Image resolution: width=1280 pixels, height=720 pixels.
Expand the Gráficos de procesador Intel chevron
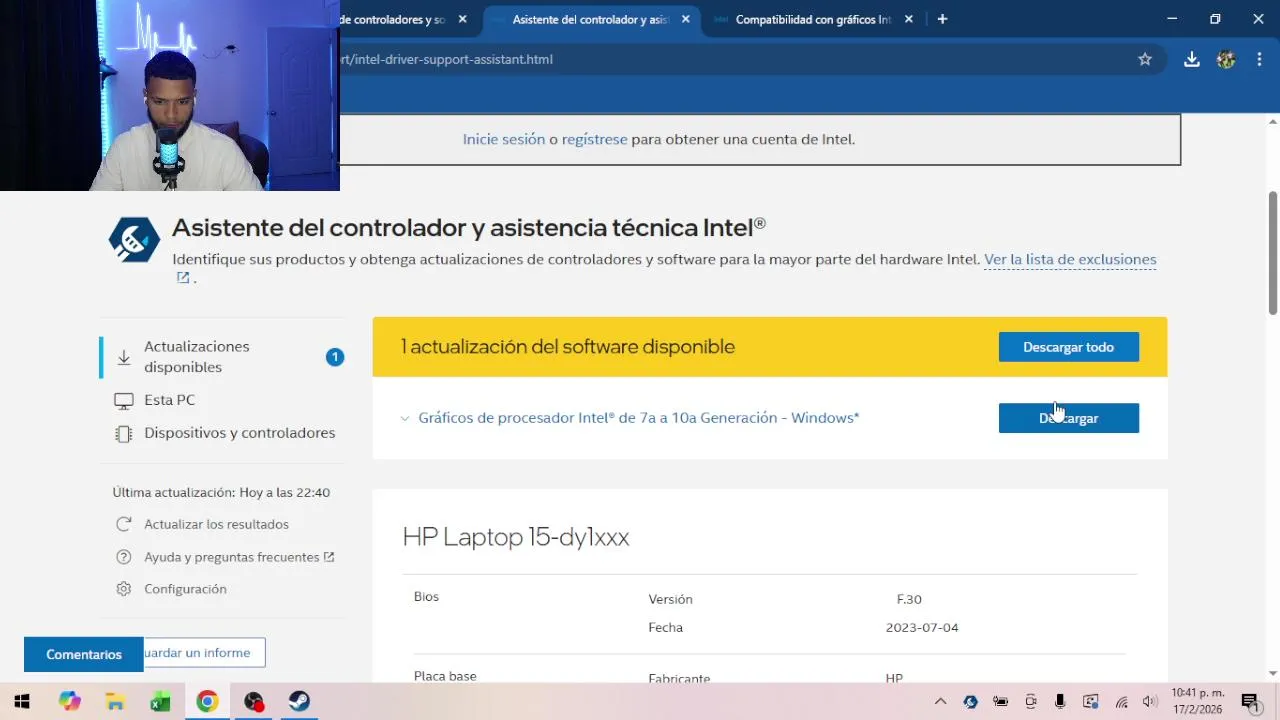click(x=405, y=418)
